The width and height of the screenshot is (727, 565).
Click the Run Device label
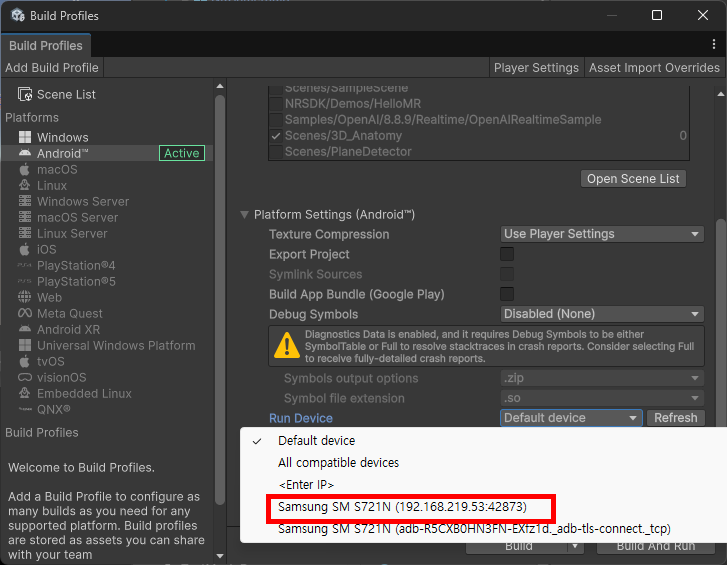pos(301,418)
